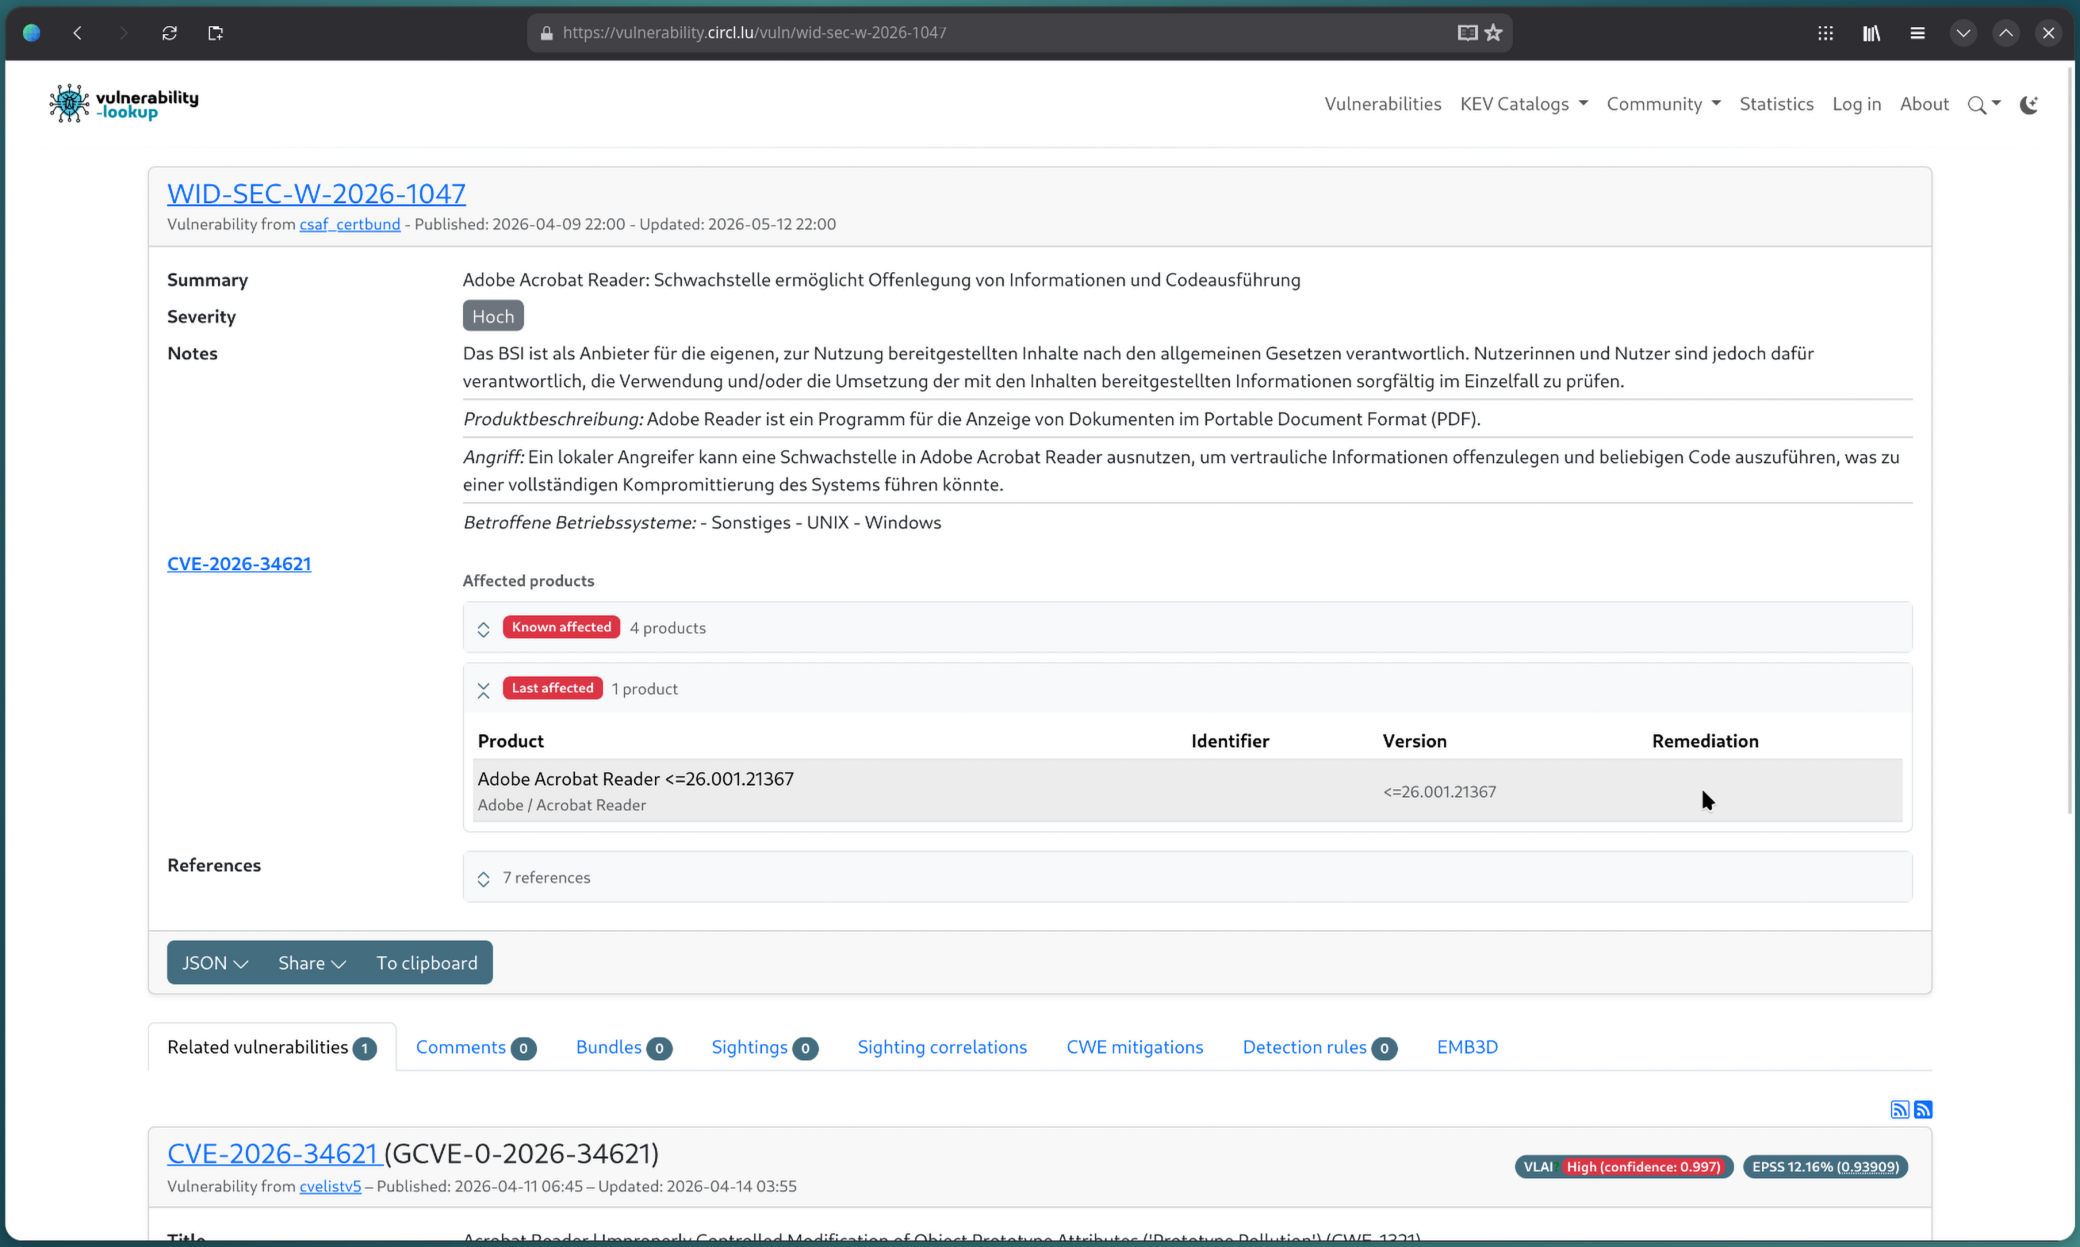Open the Detection rules tab

(1319, 1047)
